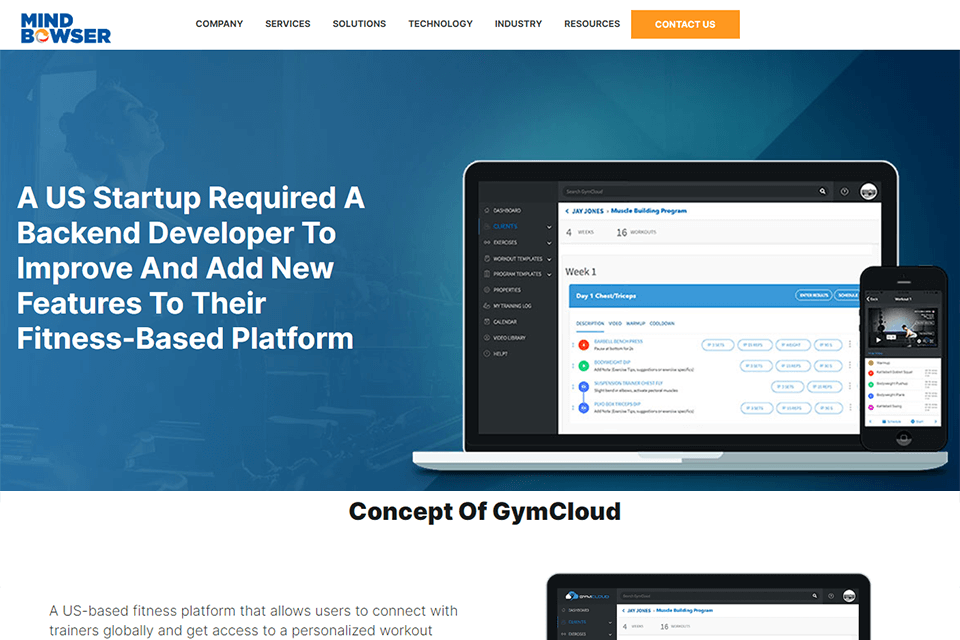Open the Industry menu
Viewport: 960px width, 640px height.
coord(519,24)
